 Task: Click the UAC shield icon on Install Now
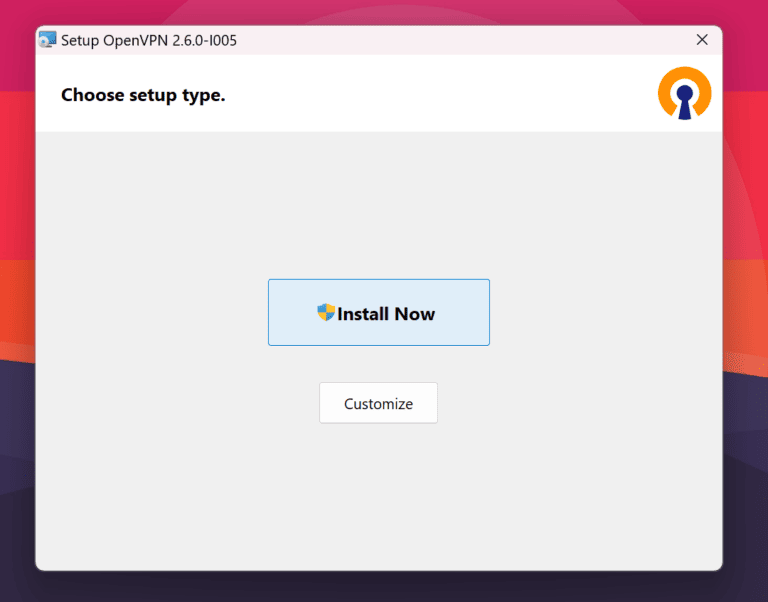(x=325, y=313)
